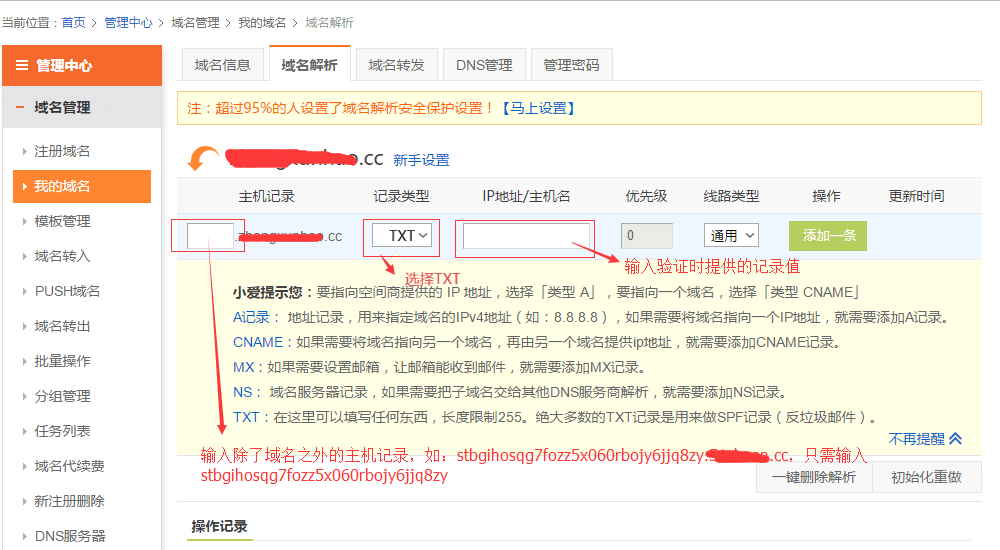The height and width of the screenshot is (550, 1000).
Task: Open the TXT record type dropdown
Action: point(402,236)
